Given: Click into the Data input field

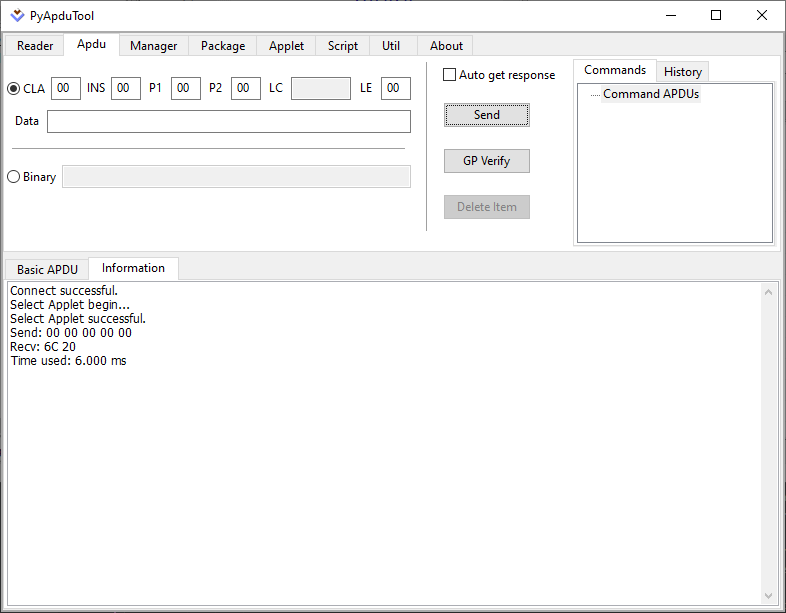Looking at the screenshot, I should tap(228, 121).
